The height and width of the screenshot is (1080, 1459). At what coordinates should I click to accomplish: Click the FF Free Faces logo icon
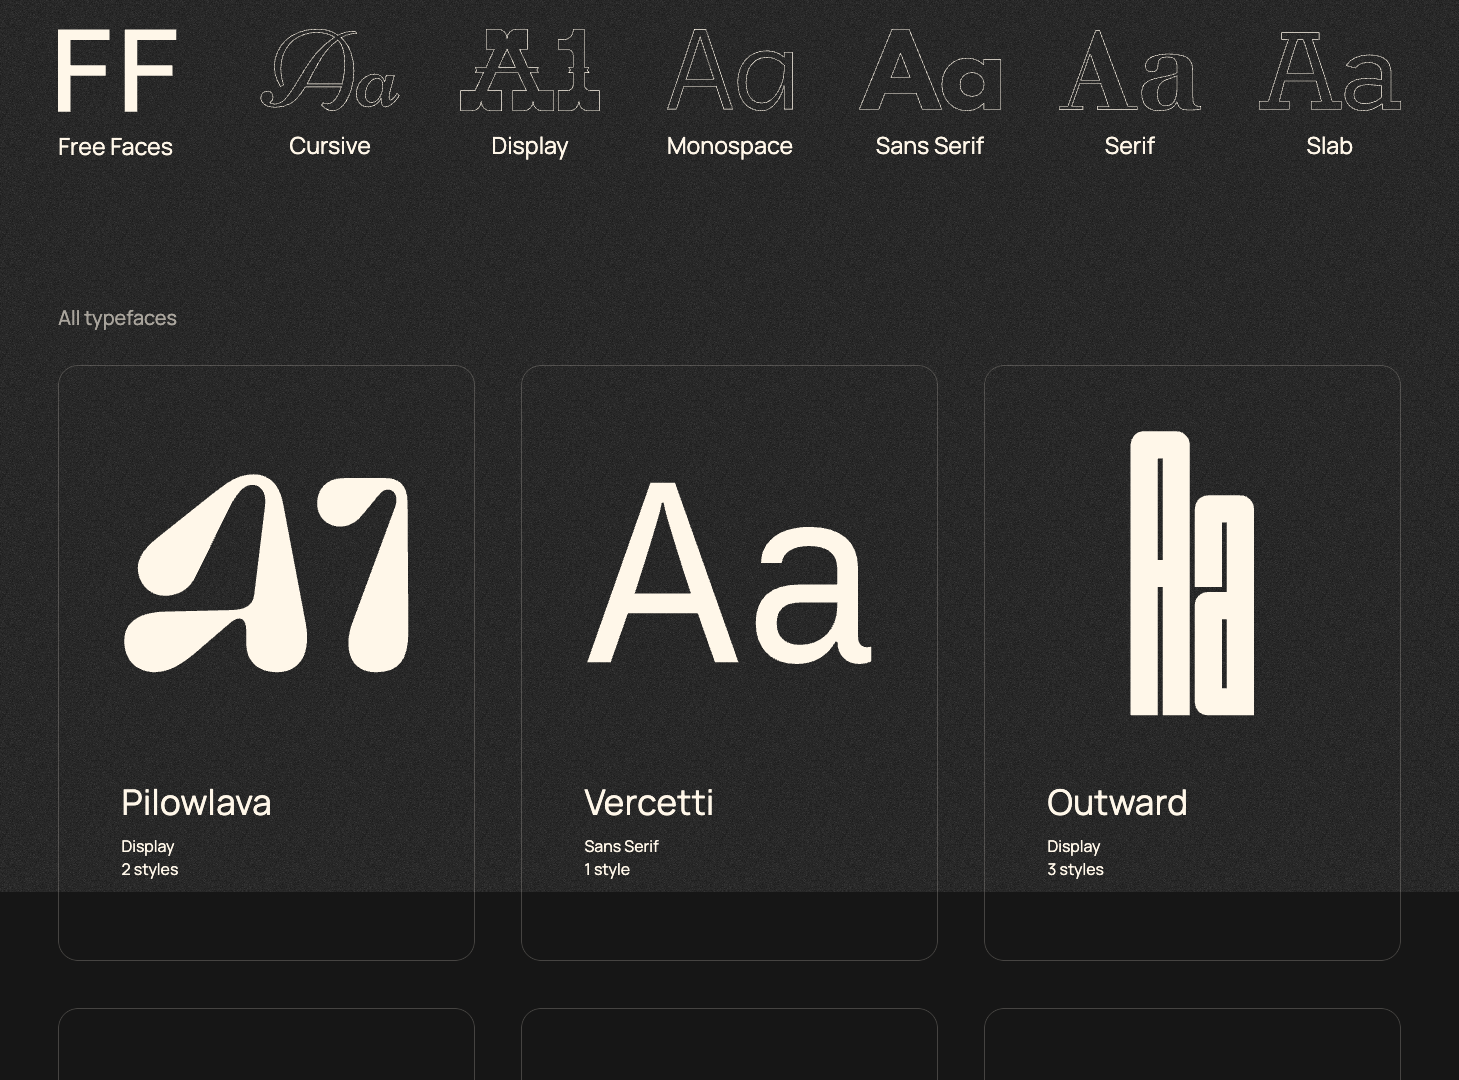point(117,71)
